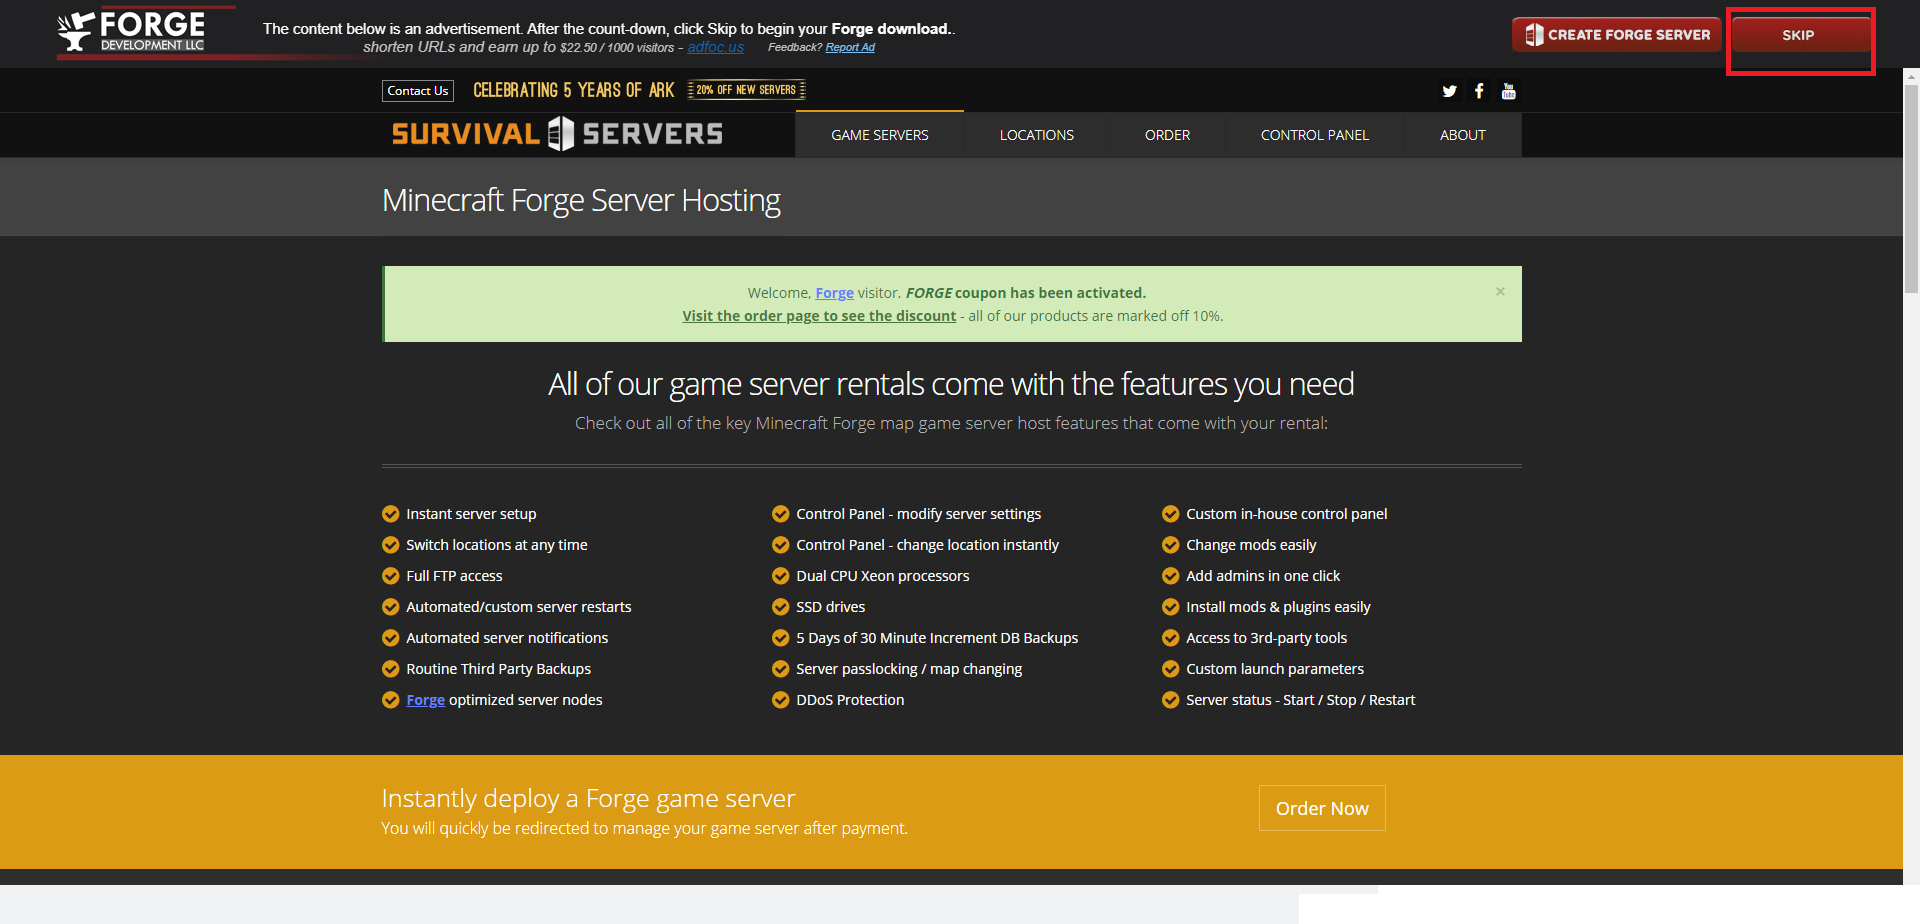Click checkmark icon beside DDoS Protection

tap(781, 700)
